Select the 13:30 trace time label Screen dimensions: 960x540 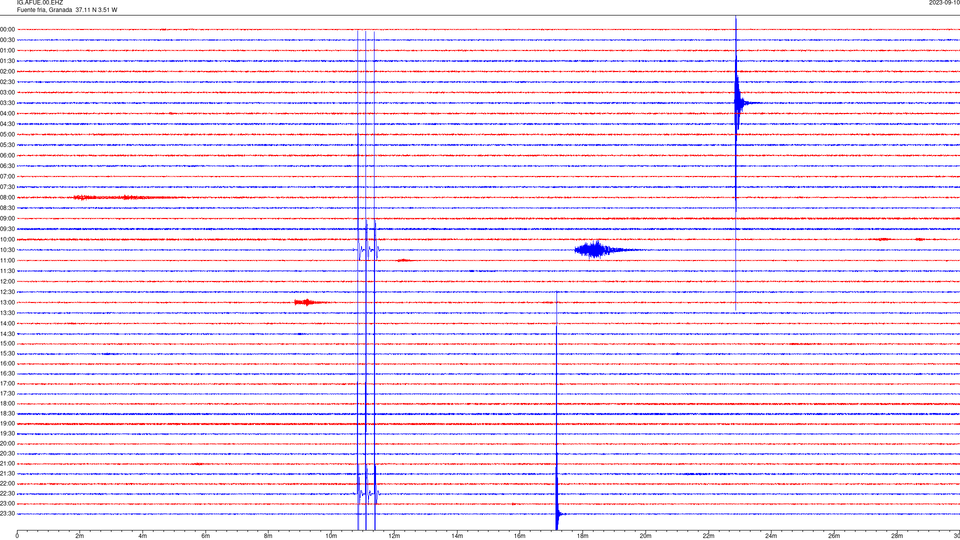pos(7,313)
